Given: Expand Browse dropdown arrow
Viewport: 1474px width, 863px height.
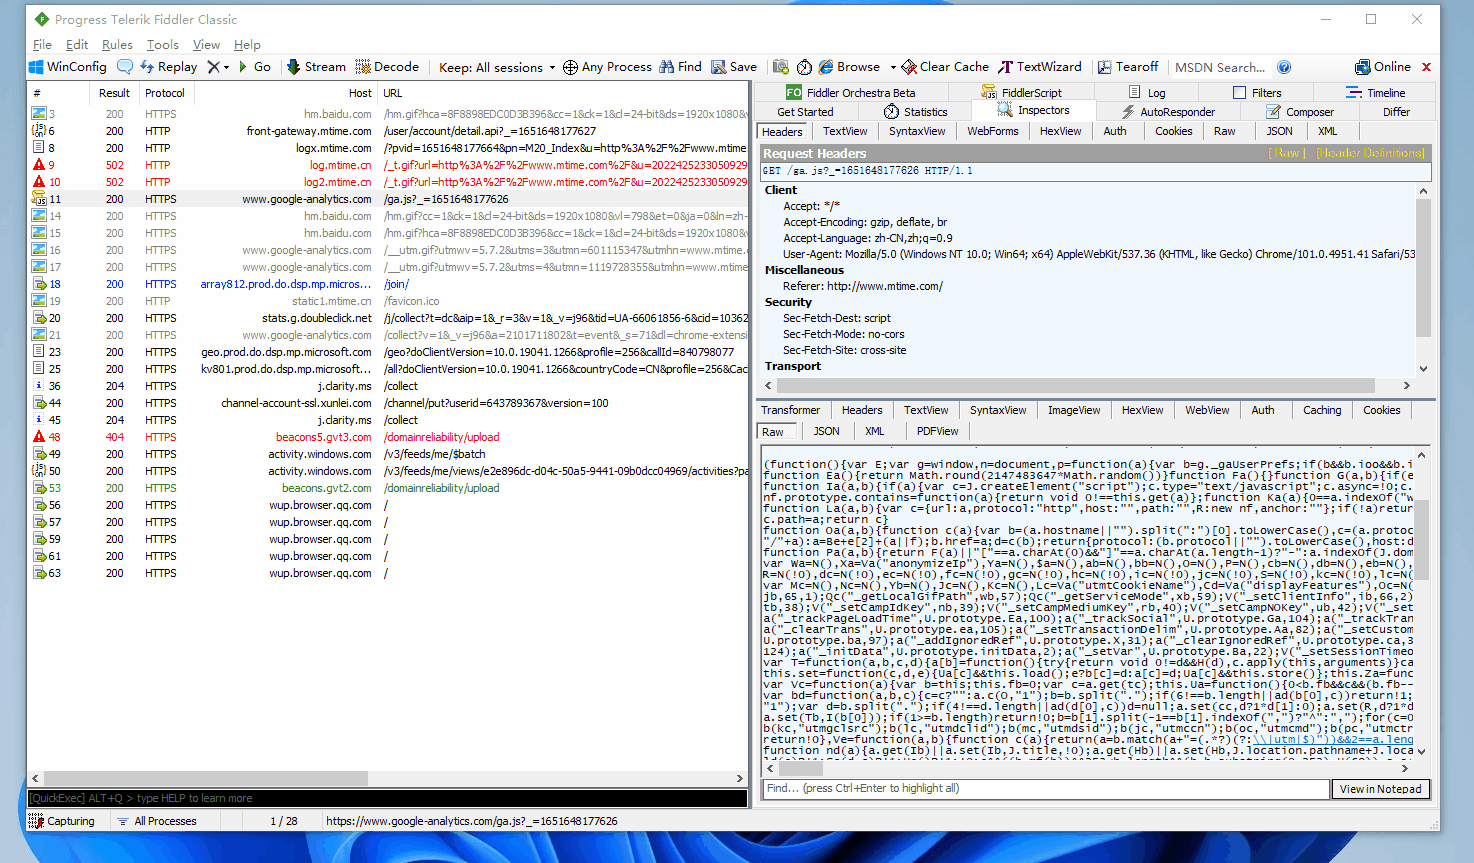Looking at the screenshot, I should pos(891,67).
